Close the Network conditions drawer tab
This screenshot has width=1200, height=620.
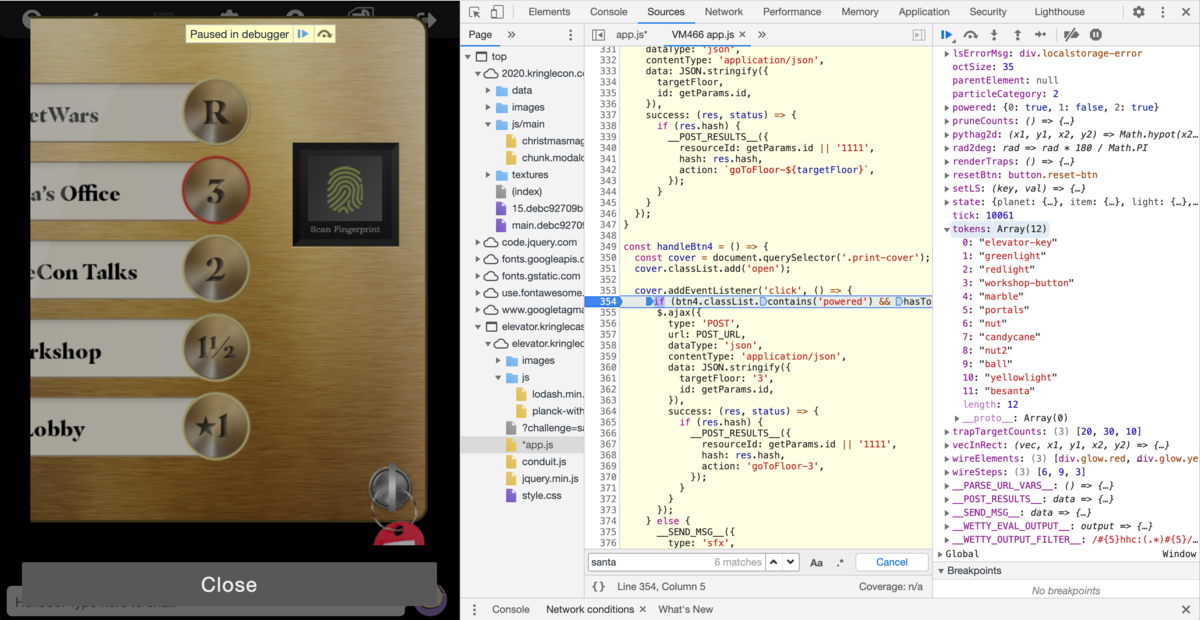[642, 609]
